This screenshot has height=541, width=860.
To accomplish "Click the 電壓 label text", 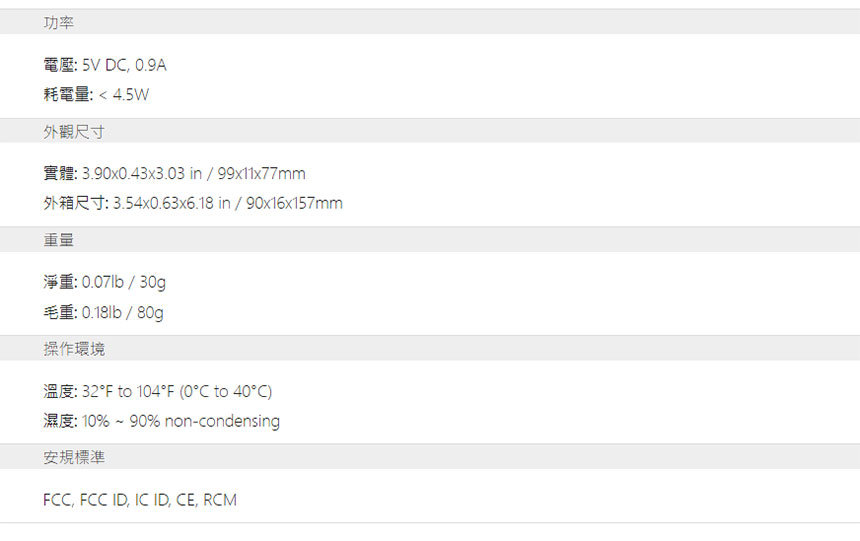I will 59,65.
